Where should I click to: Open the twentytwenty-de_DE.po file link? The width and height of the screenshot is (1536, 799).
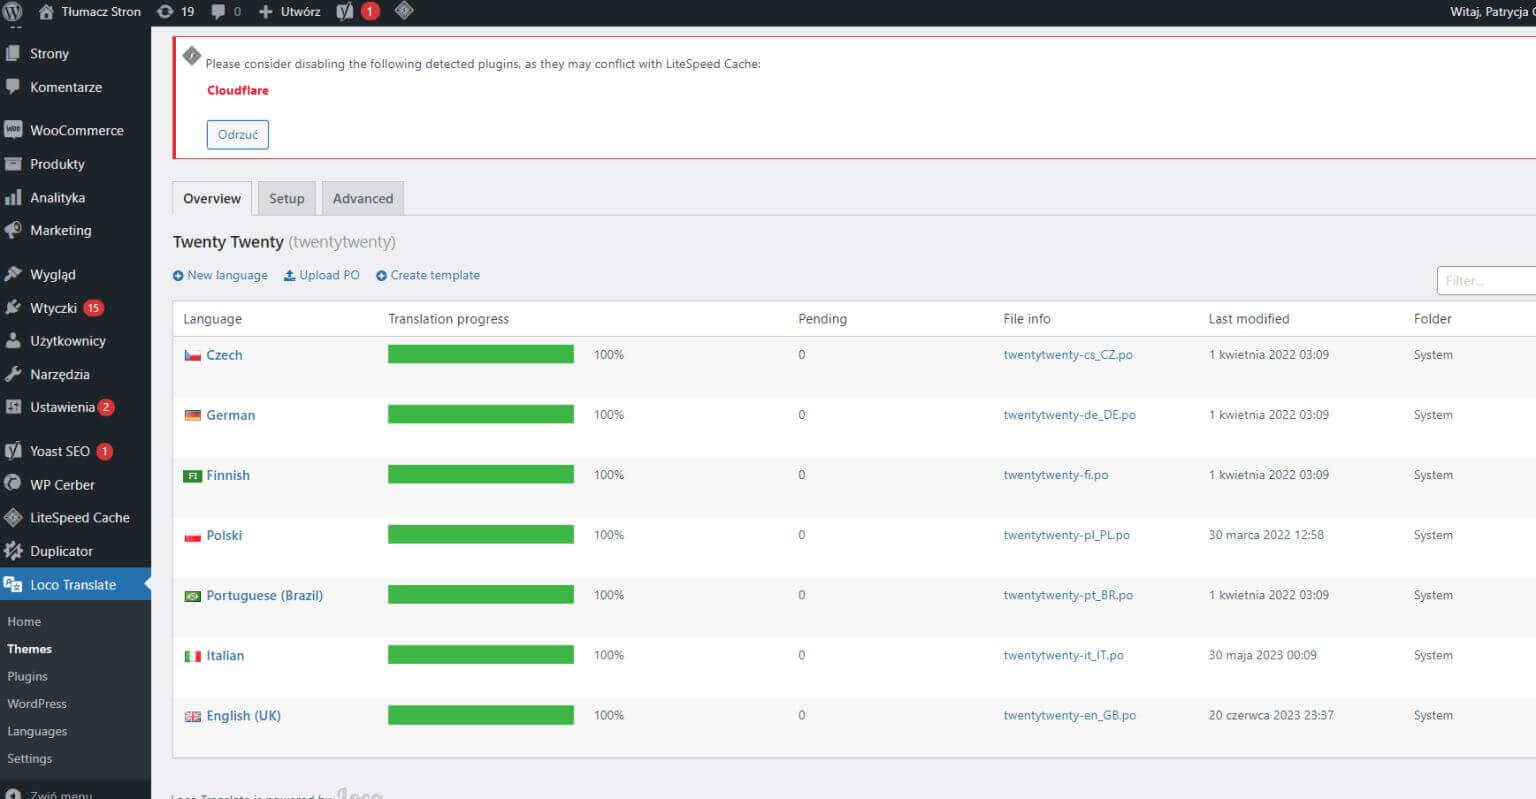(1070, 415)
